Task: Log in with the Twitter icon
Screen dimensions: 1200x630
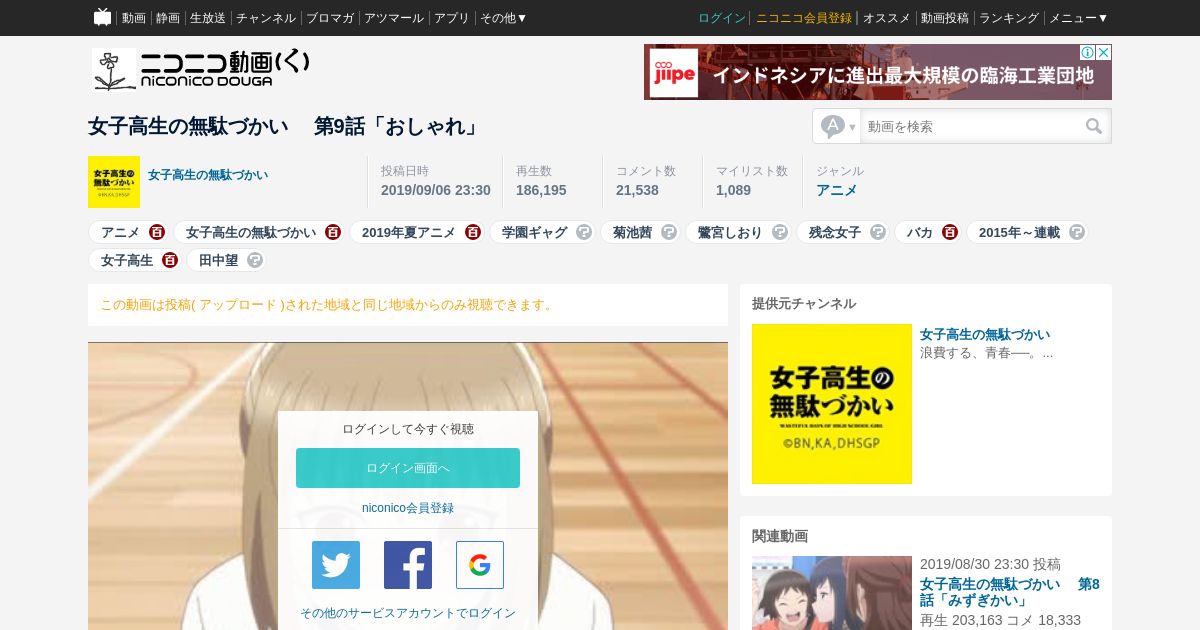Action: click(x=336, y=565)
